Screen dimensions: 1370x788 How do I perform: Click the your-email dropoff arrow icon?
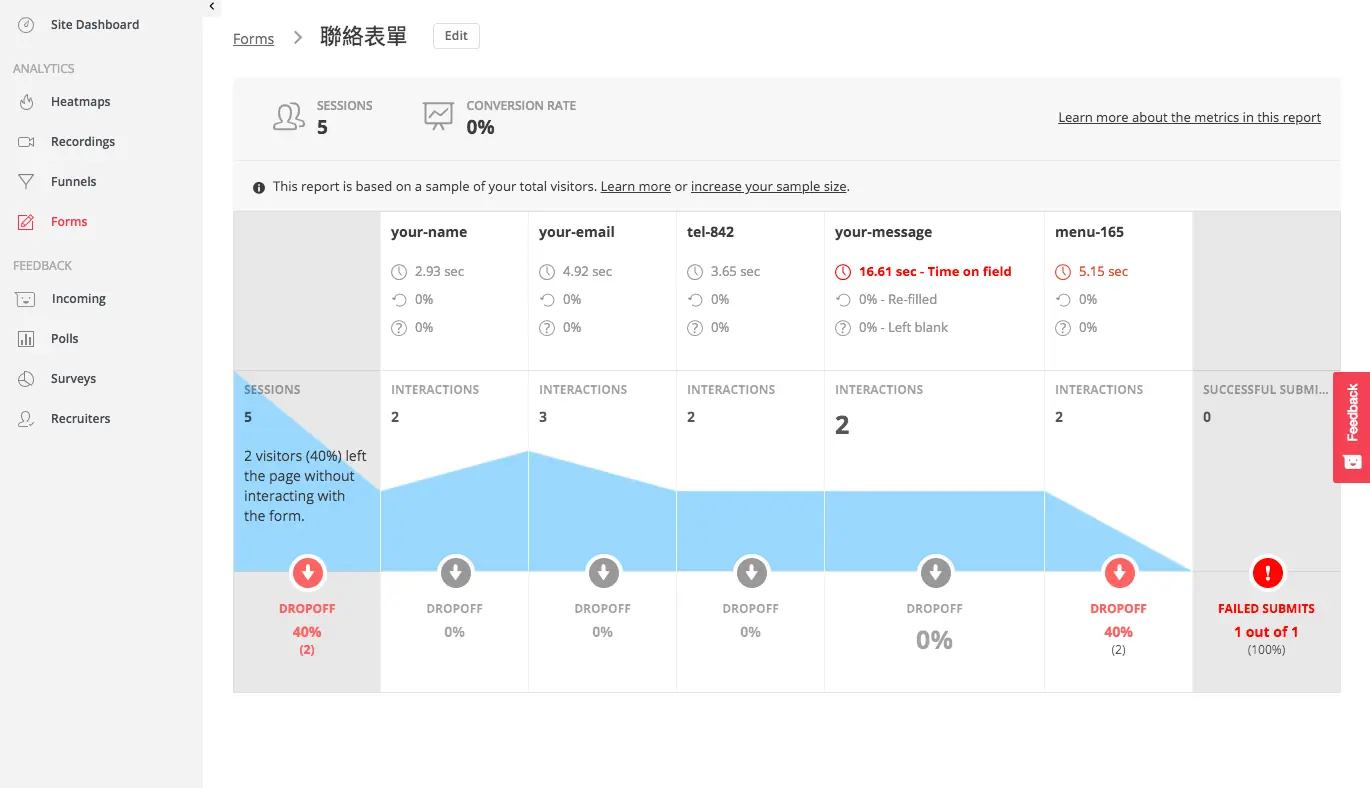click(603, 573)
